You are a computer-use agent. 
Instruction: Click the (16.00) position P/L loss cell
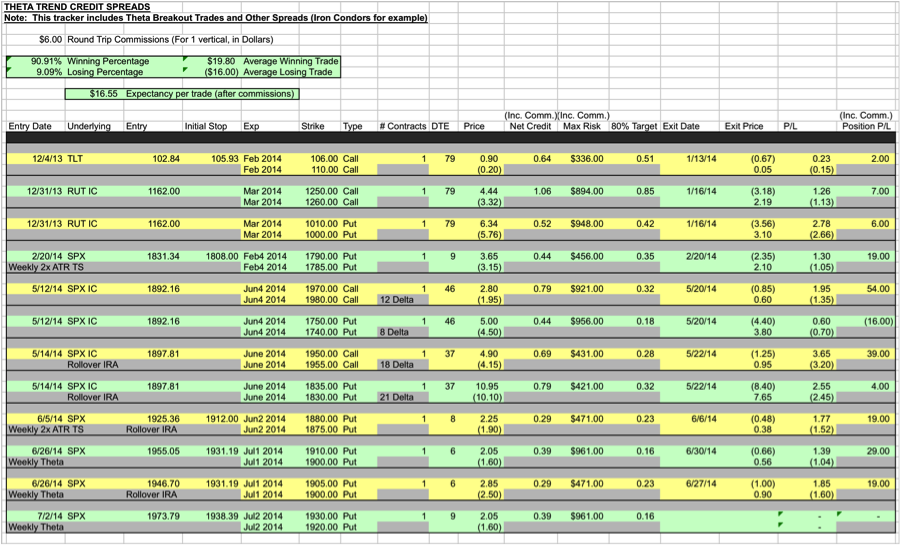(878, 321)
